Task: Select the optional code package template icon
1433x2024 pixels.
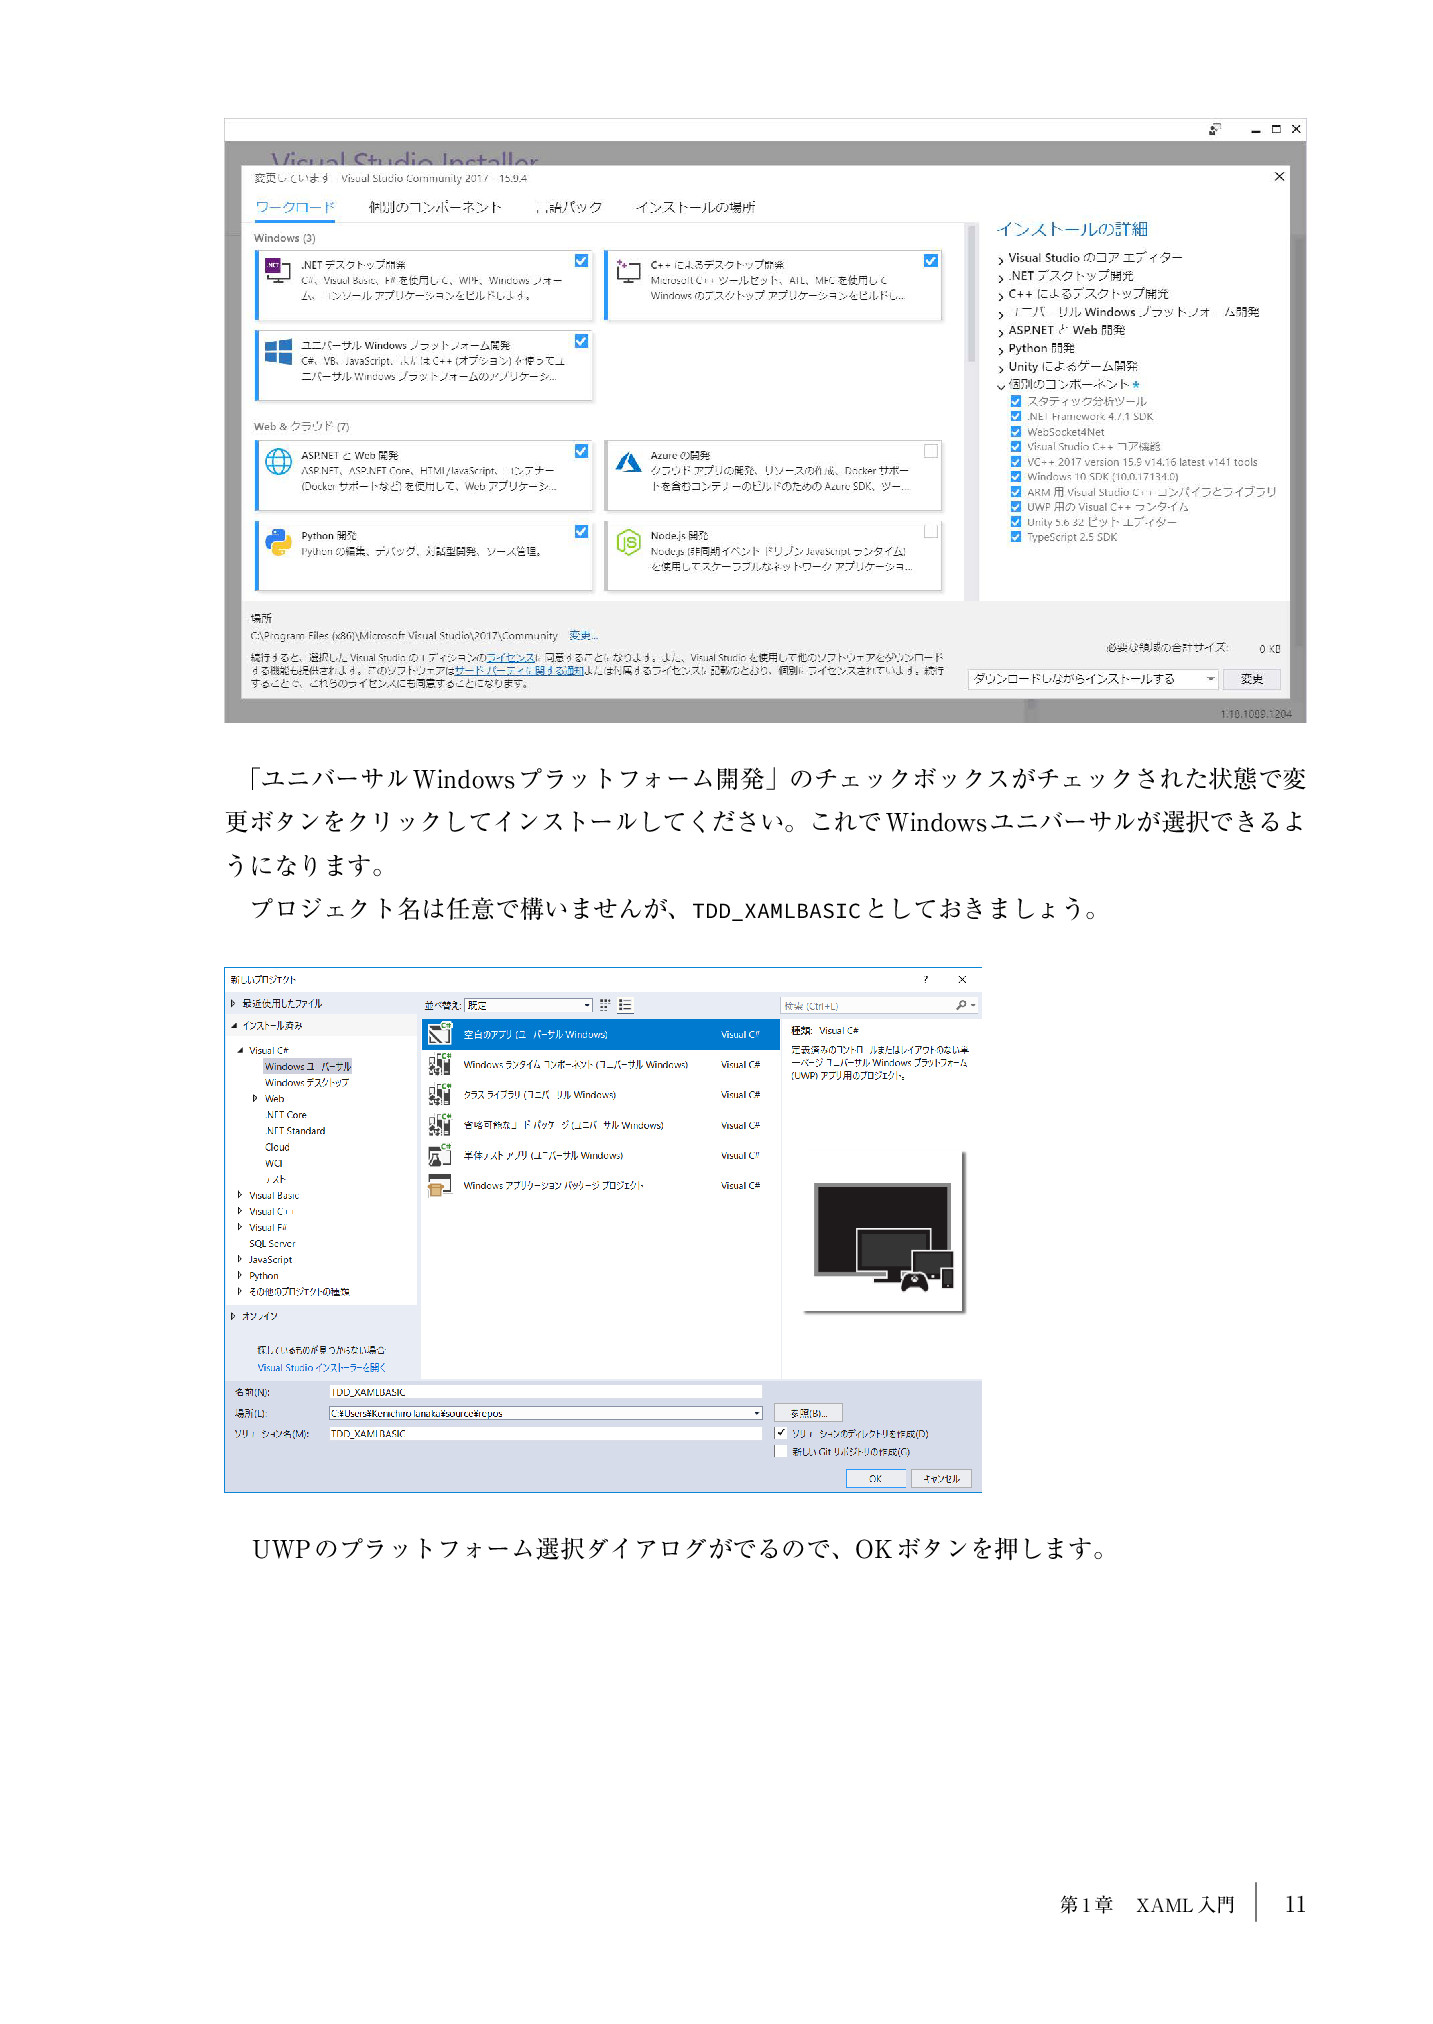Action: (439, 1125)
